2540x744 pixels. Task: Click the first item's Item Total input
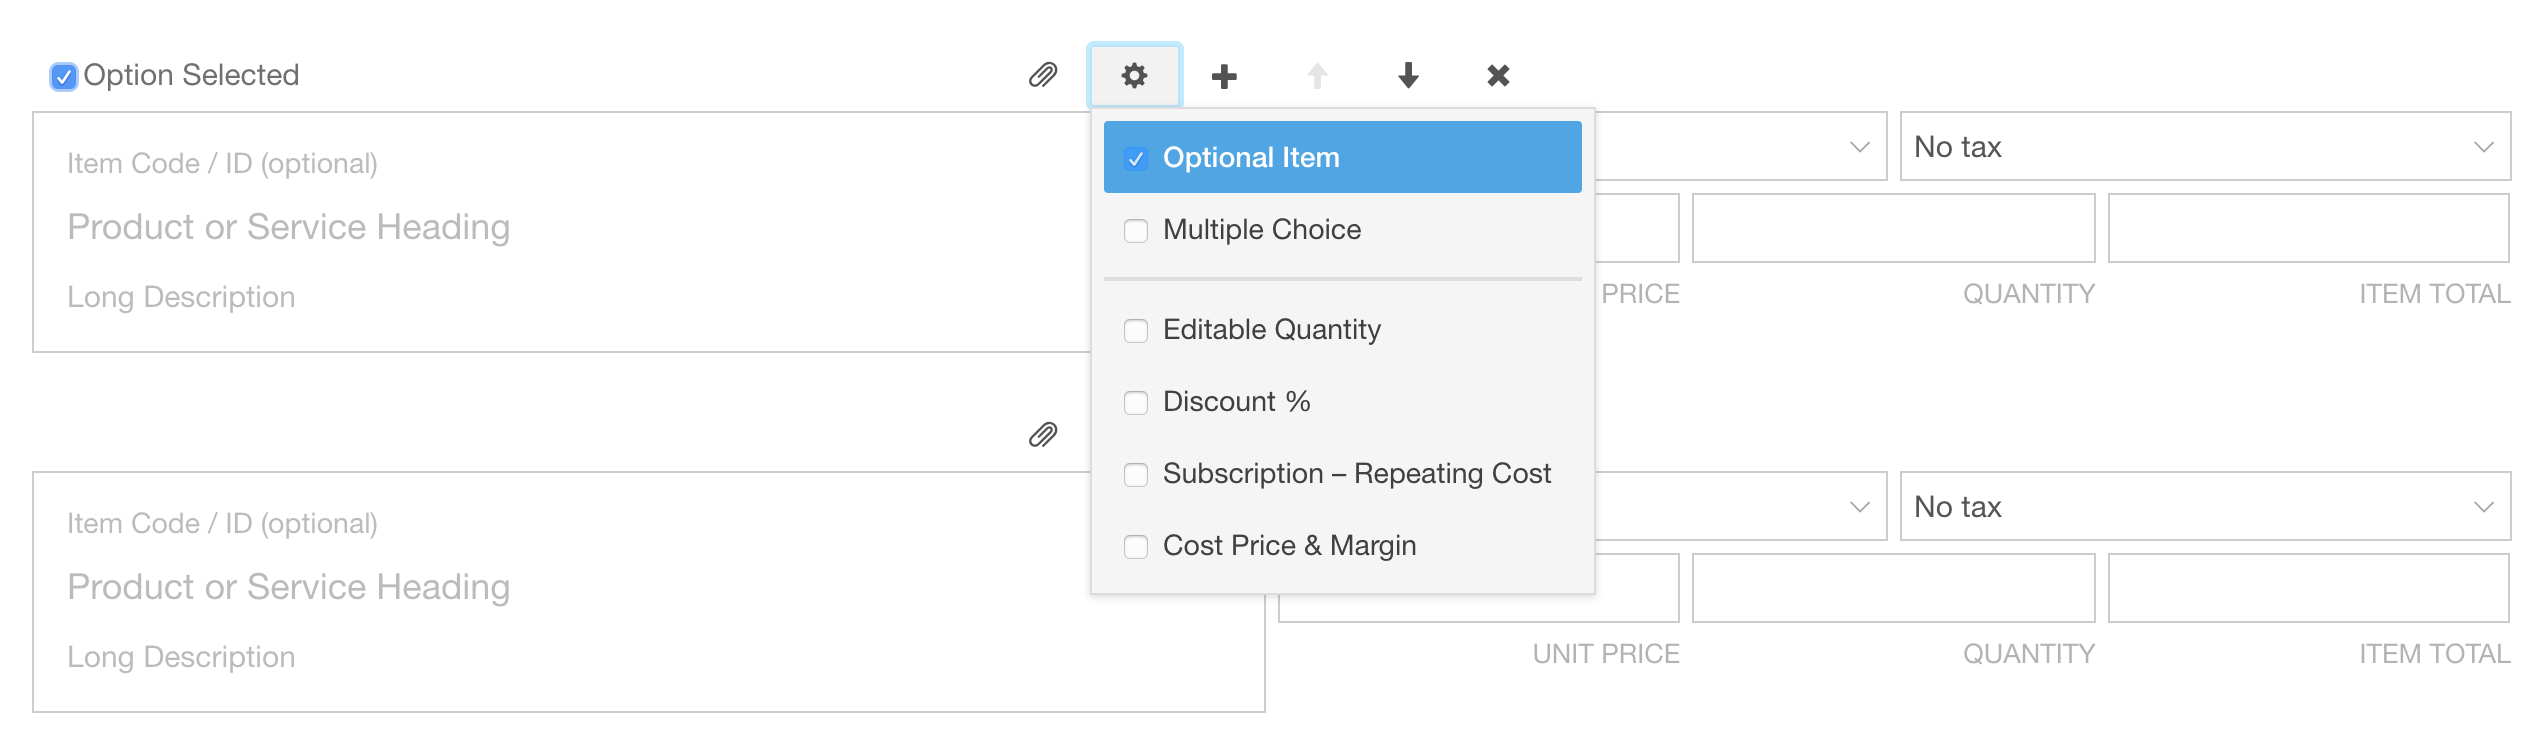click(x=2309, y=229)
